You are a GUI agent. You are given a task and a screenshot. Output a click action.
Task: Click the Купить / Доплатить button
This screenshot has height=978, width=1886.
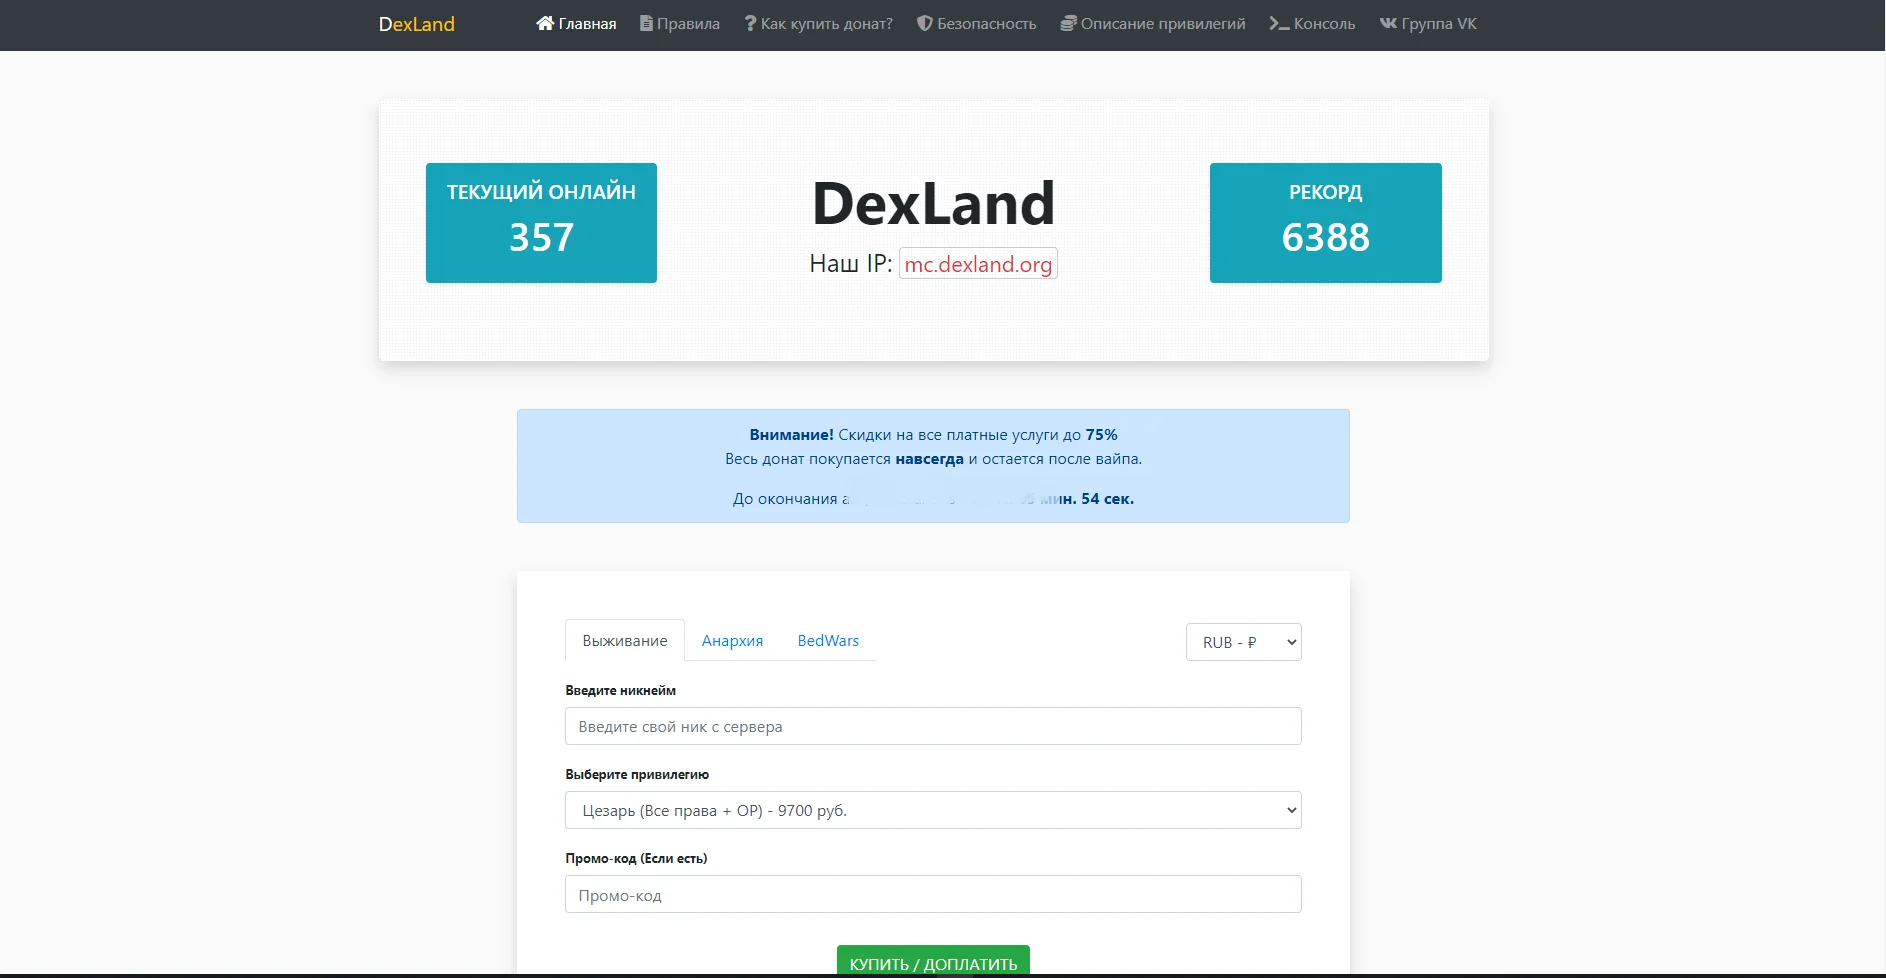tap(933, 962)
